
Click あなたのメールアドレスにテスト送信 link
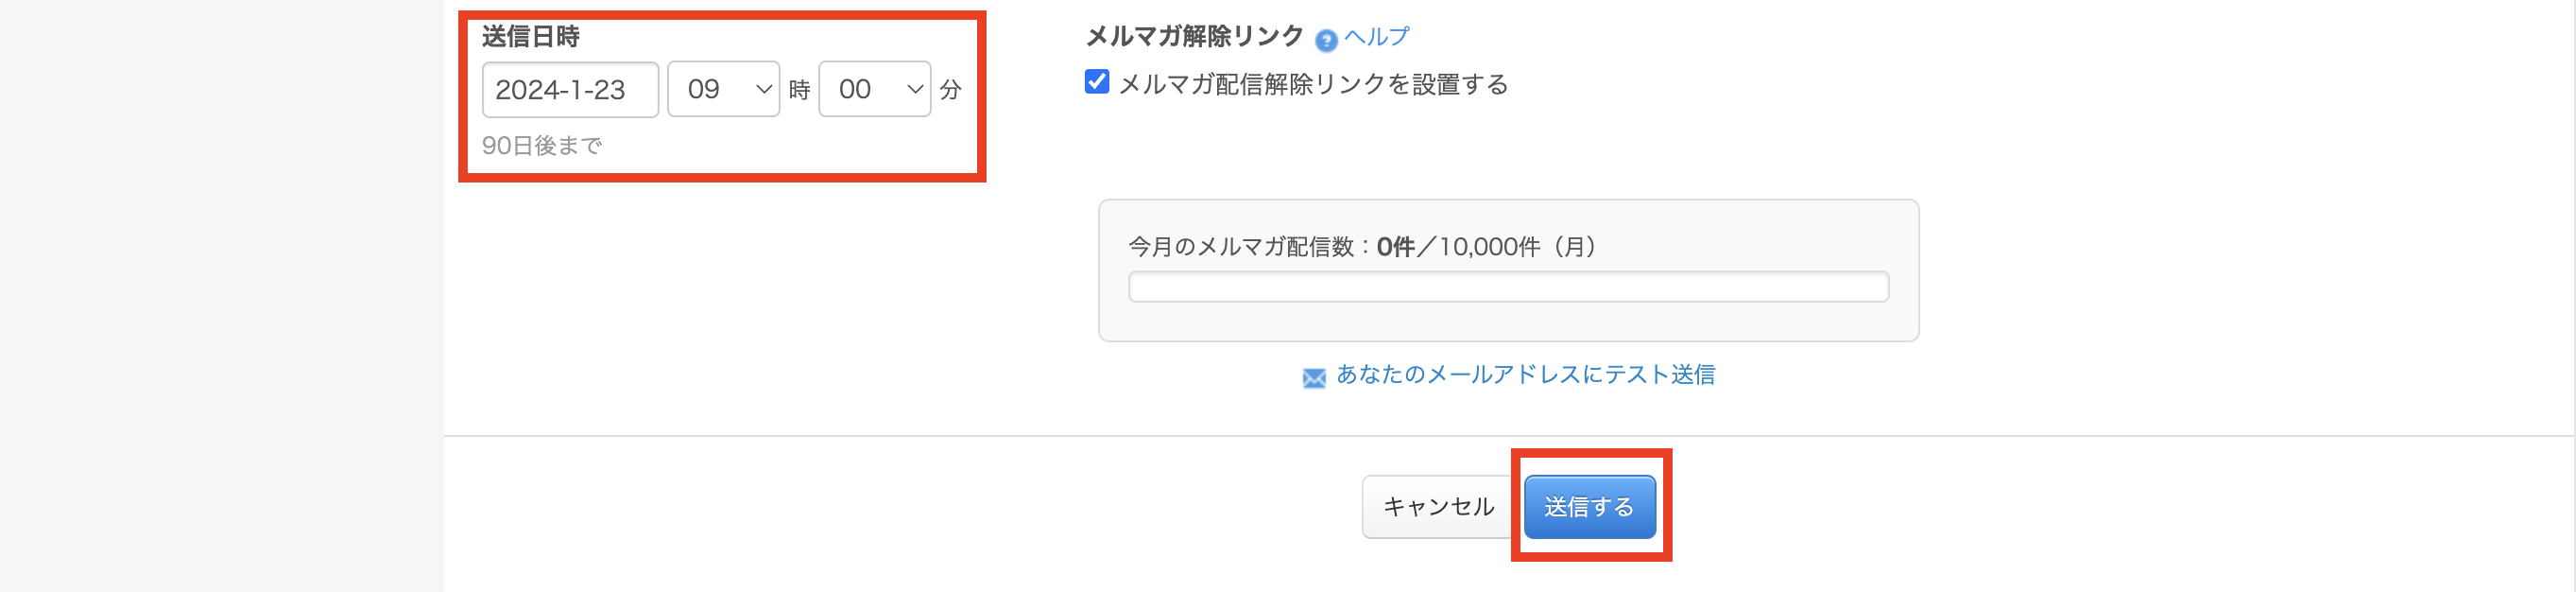[1525, 375]
